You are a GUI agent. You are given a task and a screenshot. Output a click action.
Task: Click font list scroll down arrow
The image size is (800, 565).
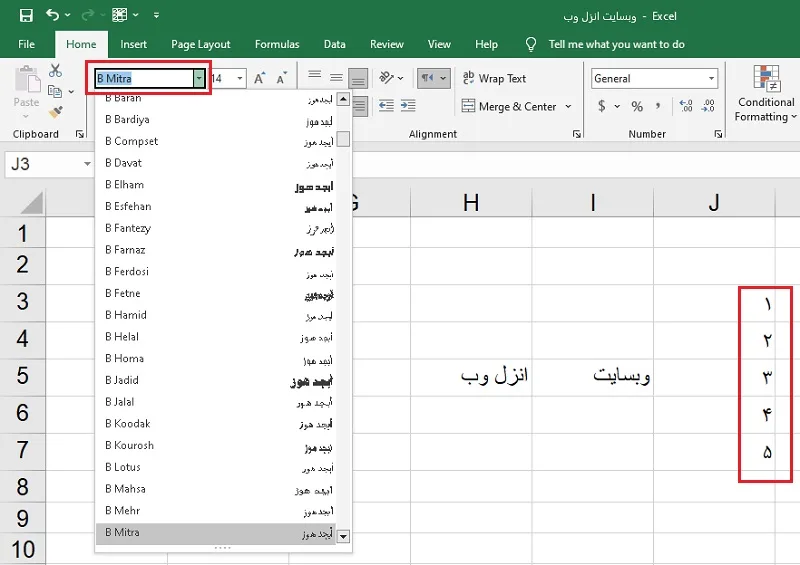pyautogui.click(x=343, y=536)
